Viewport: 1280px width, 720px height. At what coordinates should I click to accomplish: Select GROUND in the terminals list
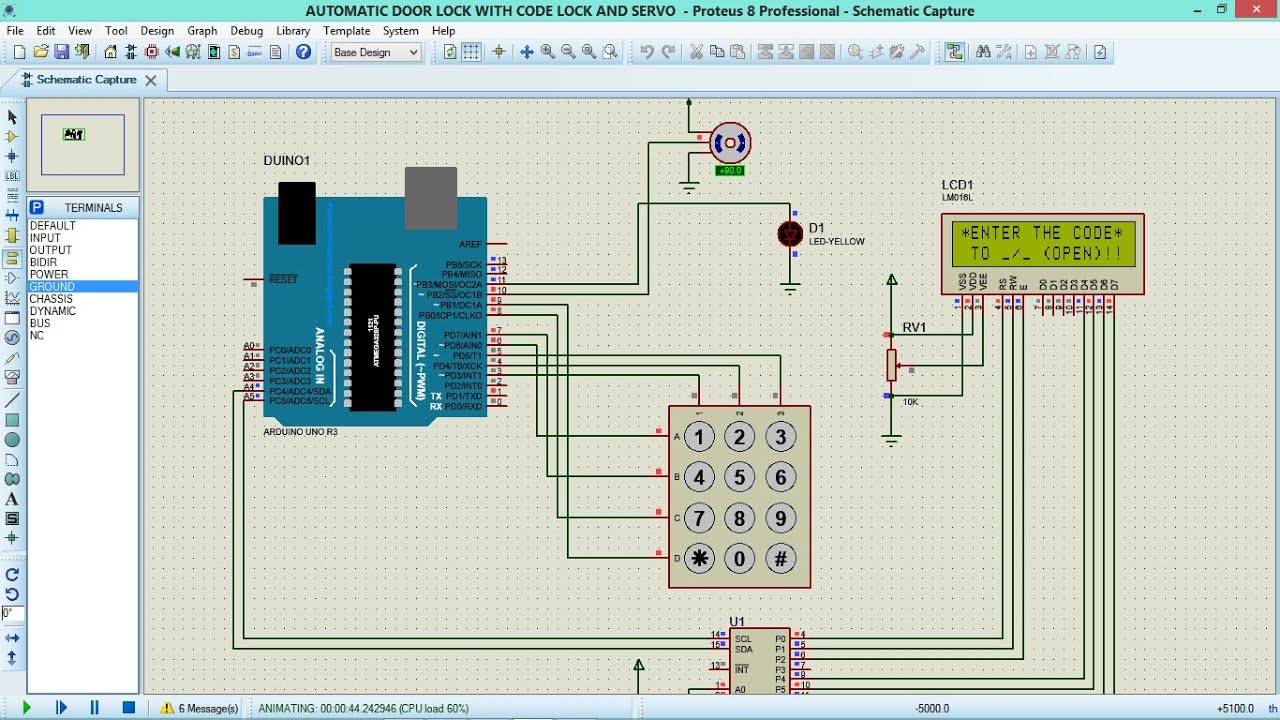[x=83, y=287]
